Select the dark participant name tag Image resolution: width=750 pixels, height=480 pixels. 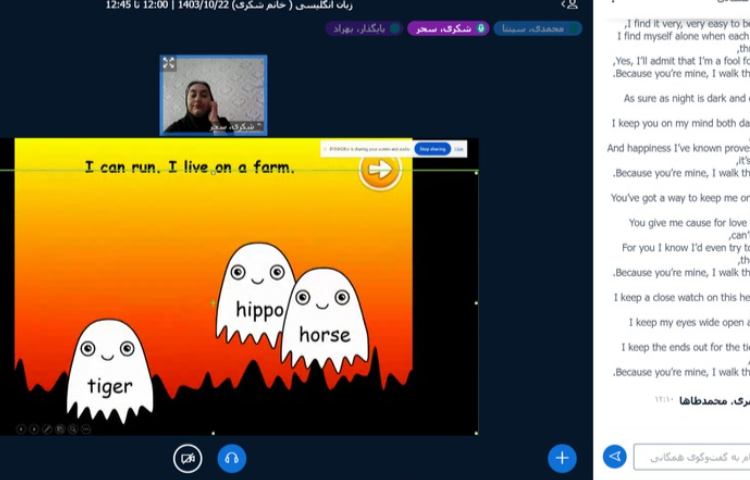364,28
